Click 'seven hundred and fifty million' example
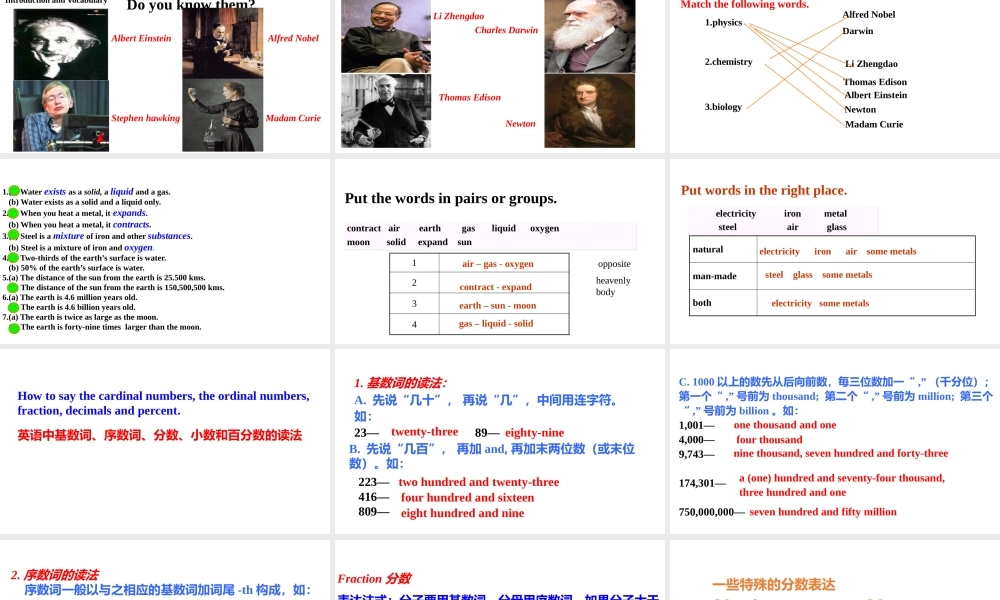Viewport: 1000px width, 600px height. [x=823, y=512]
